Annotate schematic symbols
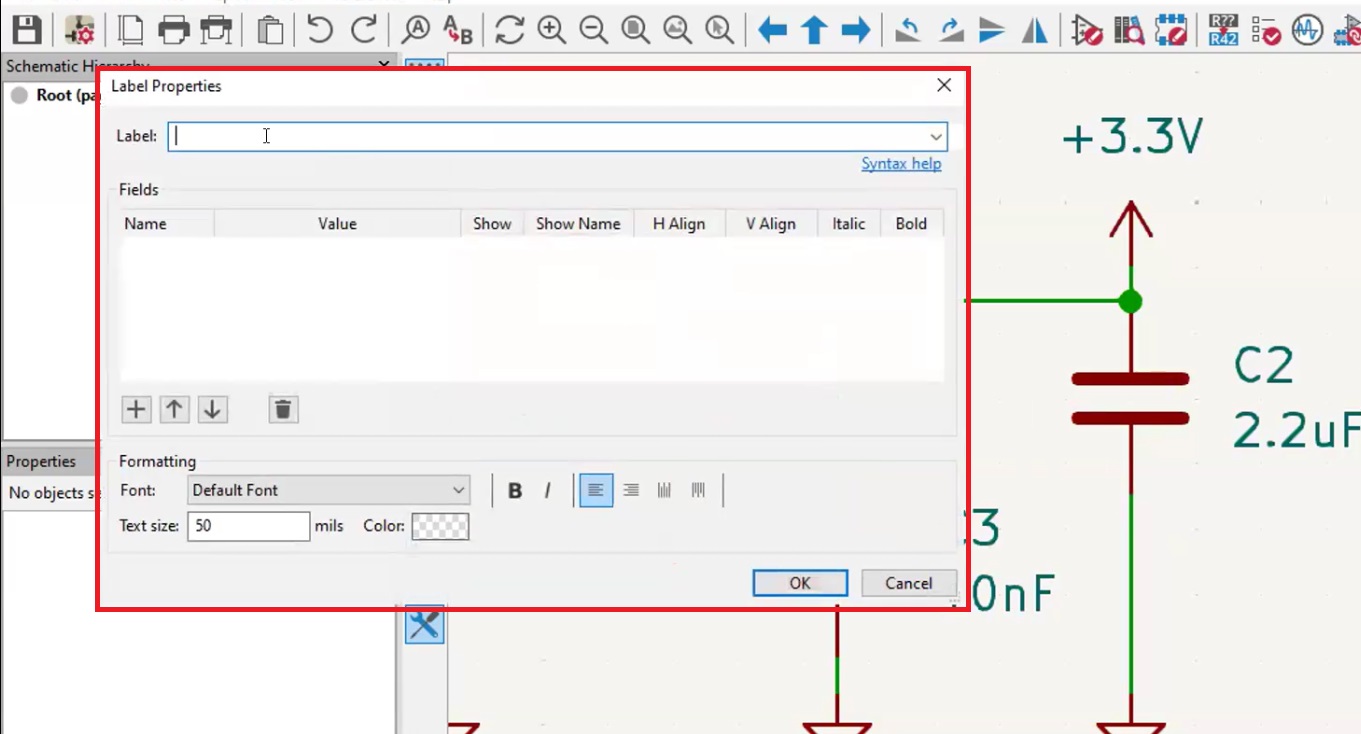1361x734 pixels. click(1223, 29)
